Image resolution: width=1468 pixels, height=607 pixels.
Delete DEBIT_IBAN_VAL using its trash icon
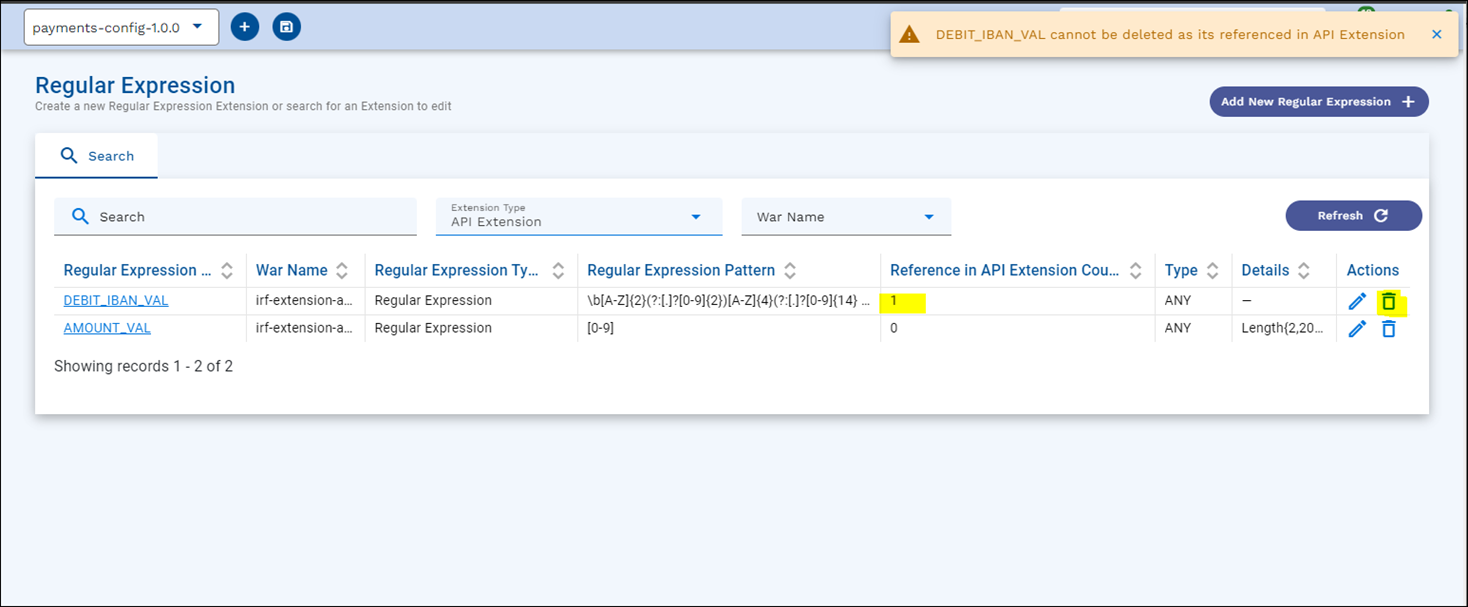[x=1388, y=301]
